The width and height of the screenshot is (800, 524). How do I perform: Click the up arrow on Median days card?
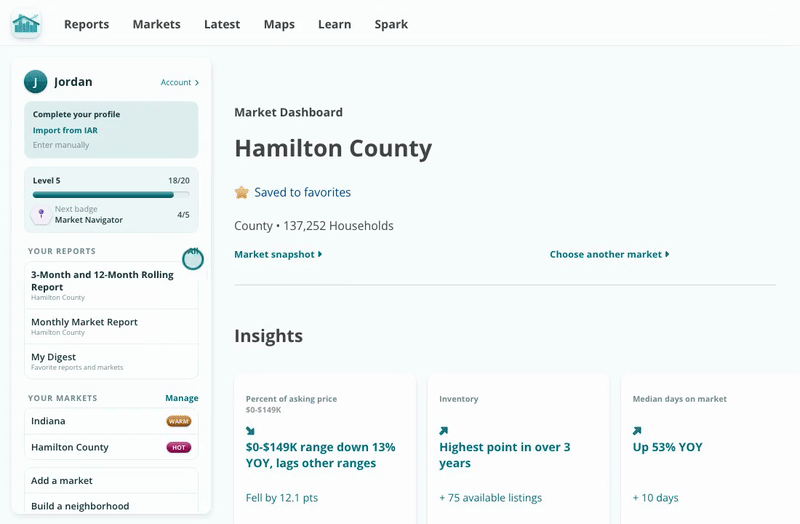[637, 431]
